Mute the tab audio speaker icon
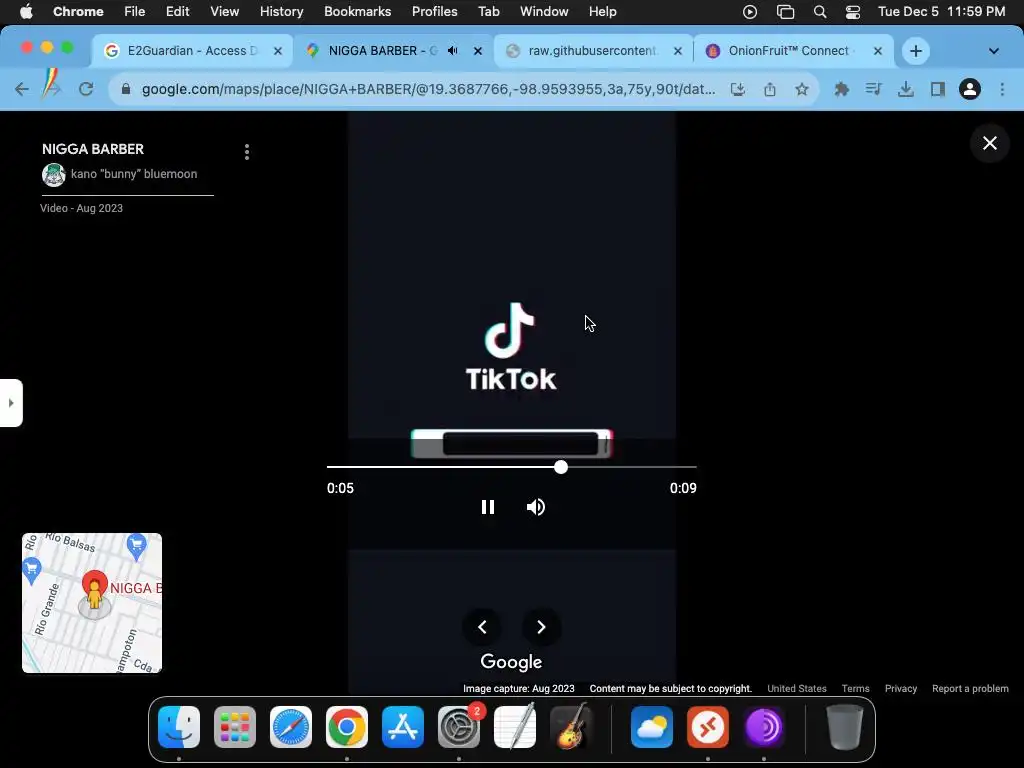The width and height of the screenshot is (1024, 768). [453, 51]
